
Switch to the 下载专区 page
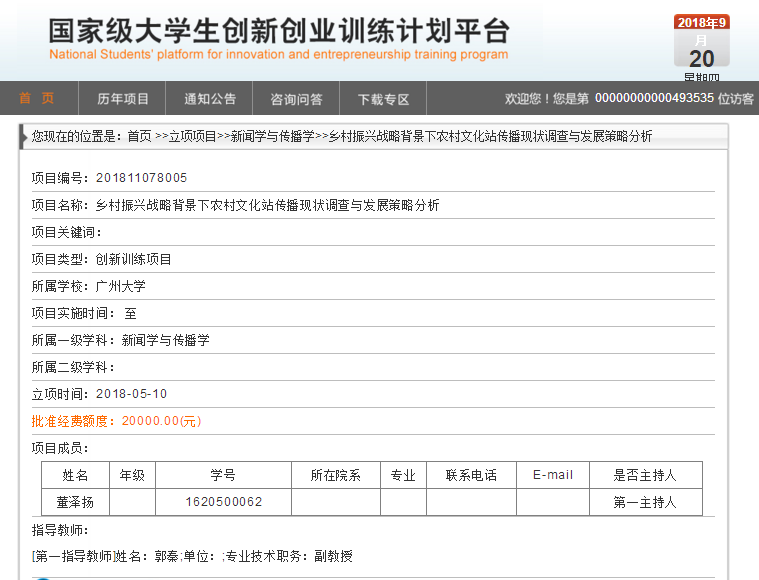click(x=384, y=98)
